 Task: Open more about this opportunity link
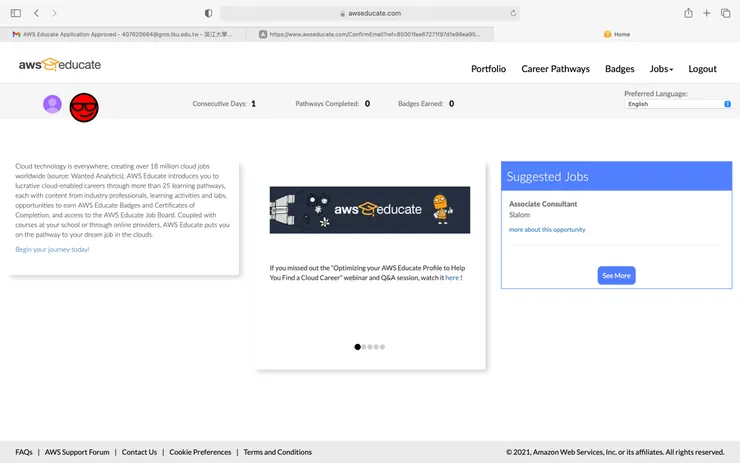pyautogui.click(x=547, y=229)
